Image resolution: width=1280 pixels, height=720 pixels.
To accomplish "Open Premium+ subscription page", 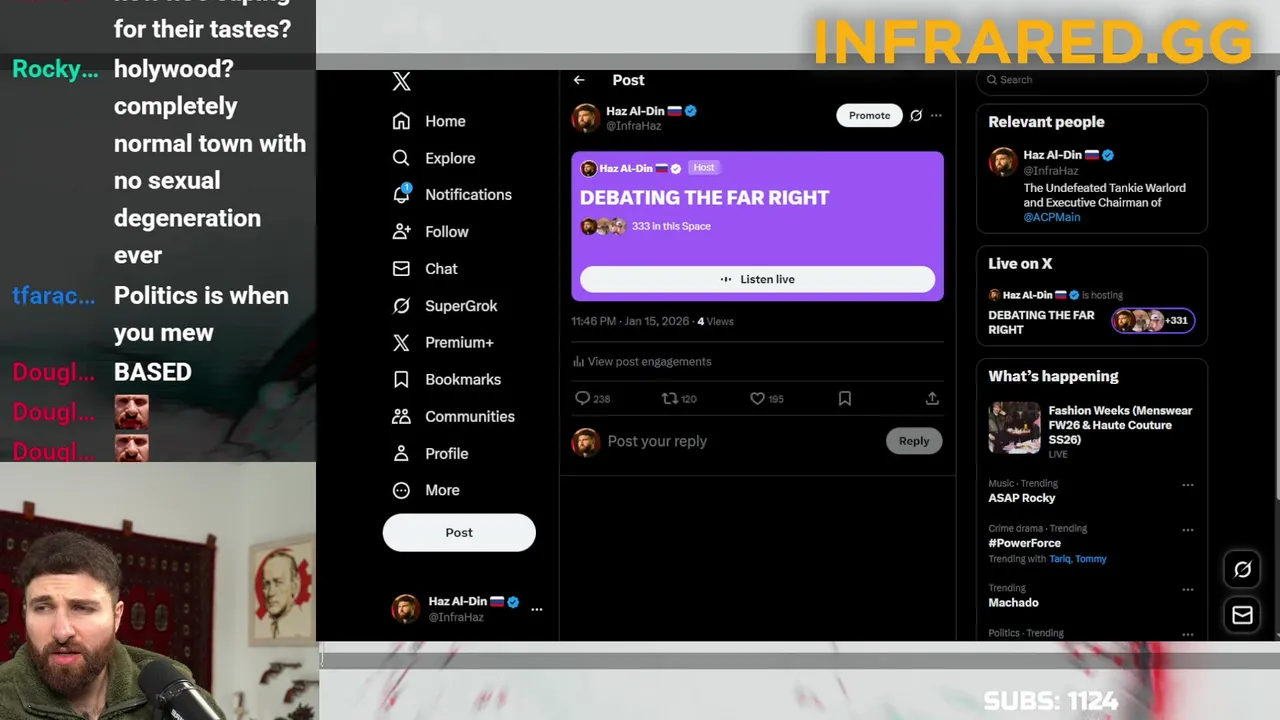I will point(443,343).
